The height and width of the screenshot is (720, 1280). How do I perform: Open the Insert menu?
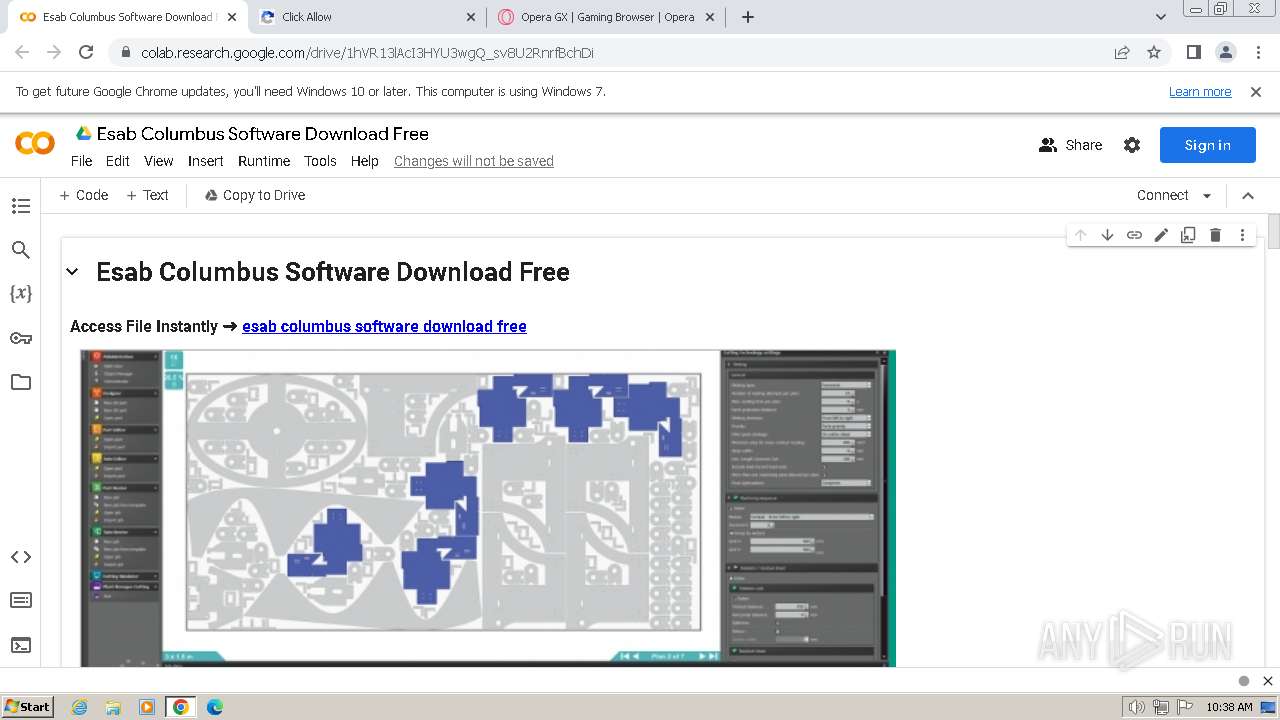[x=206, y=161]
